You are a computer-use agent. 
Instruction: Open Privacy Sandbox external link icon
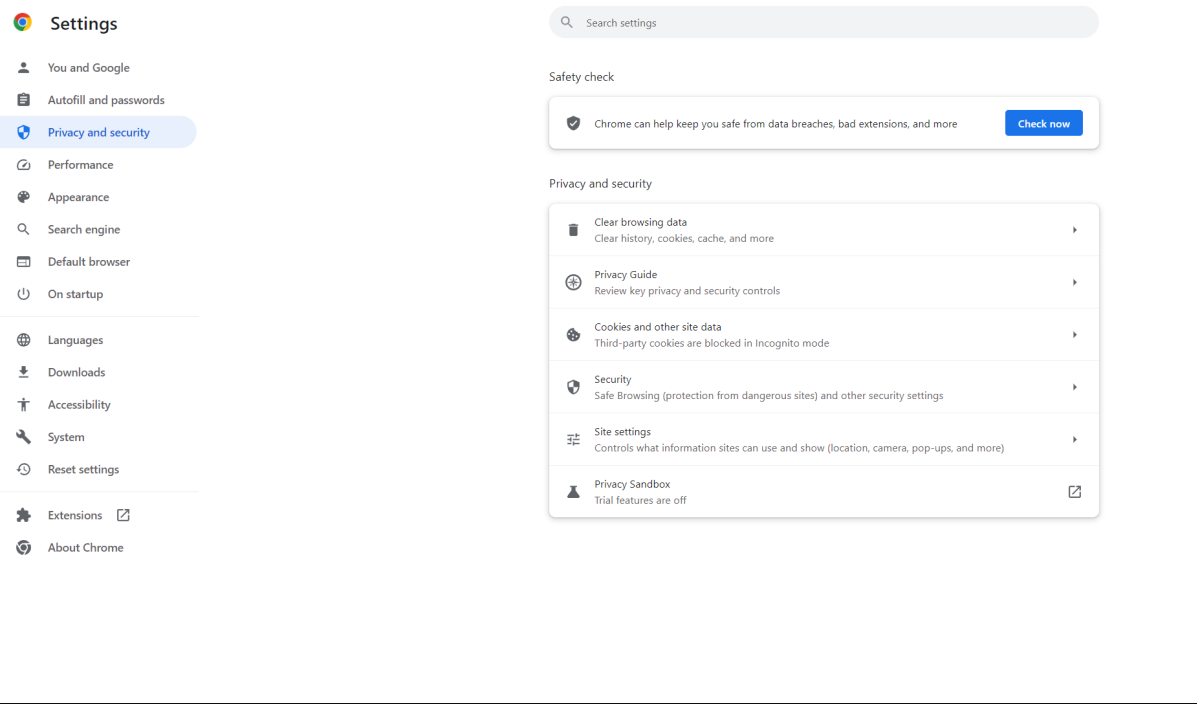1074,492
